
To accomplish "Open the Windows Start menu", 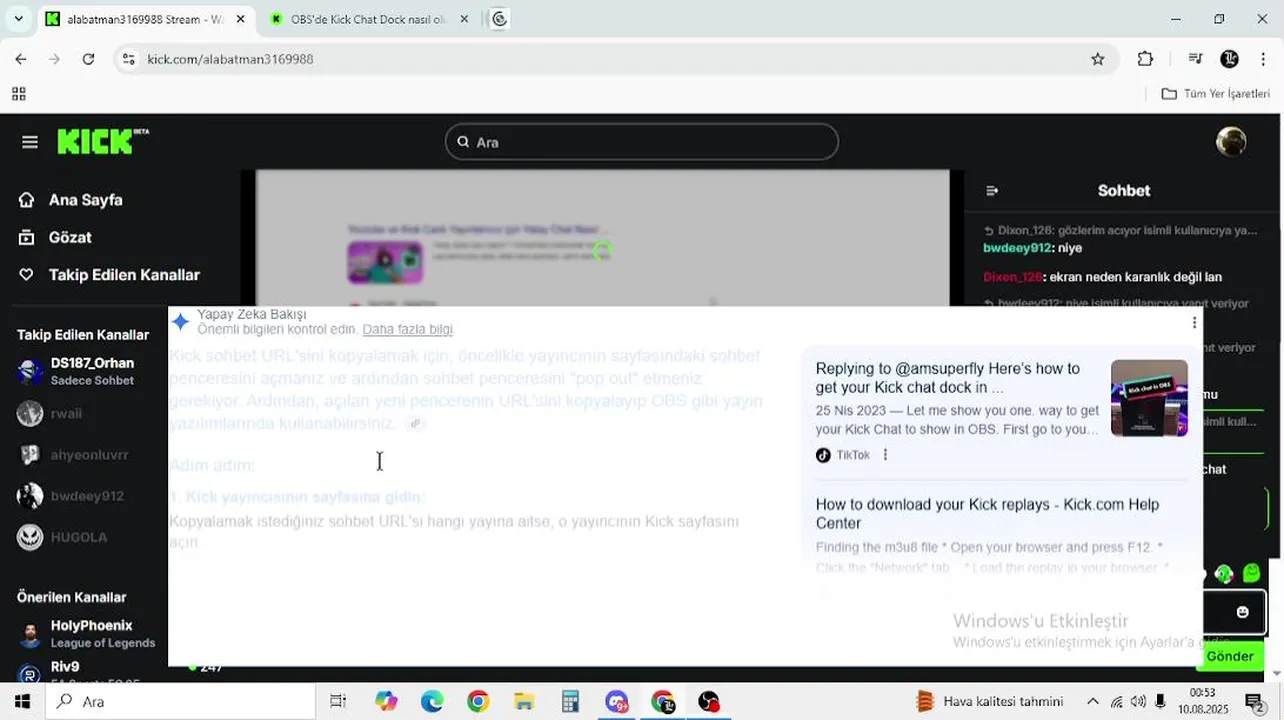I will (22, 701).
